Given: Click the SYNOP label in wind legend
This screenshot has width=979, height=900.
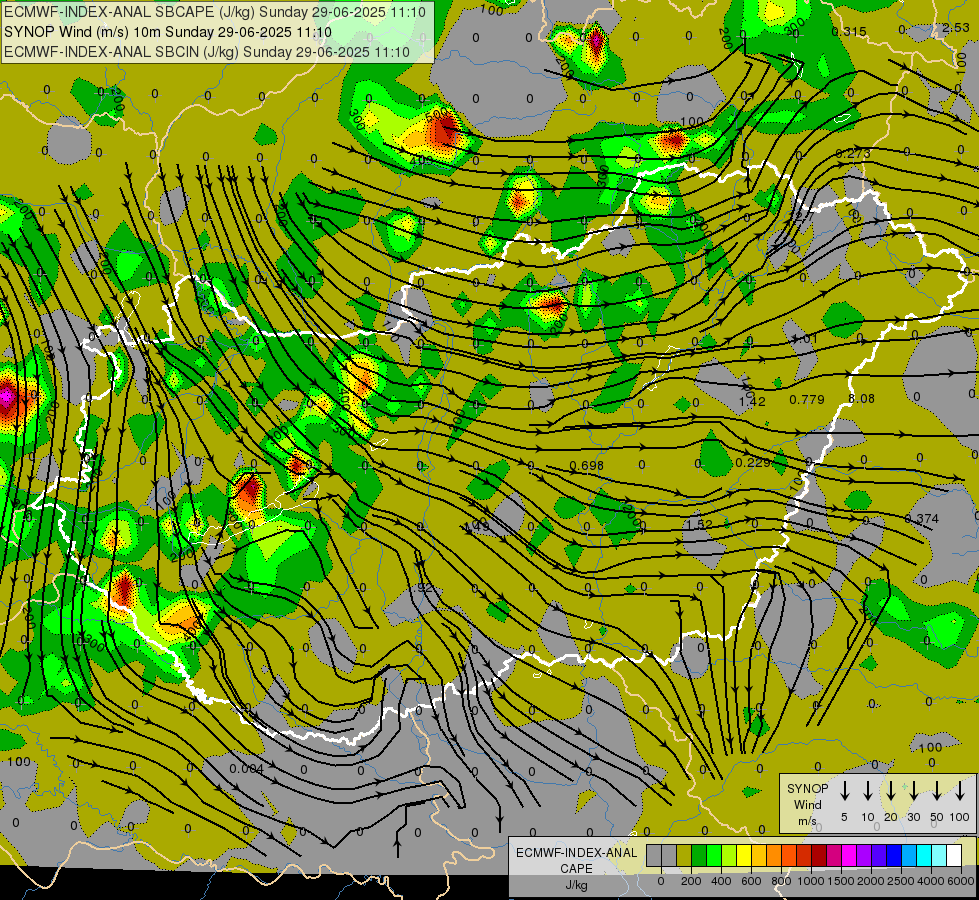Looking at the screenshot, I should click(x=807, y=789).
